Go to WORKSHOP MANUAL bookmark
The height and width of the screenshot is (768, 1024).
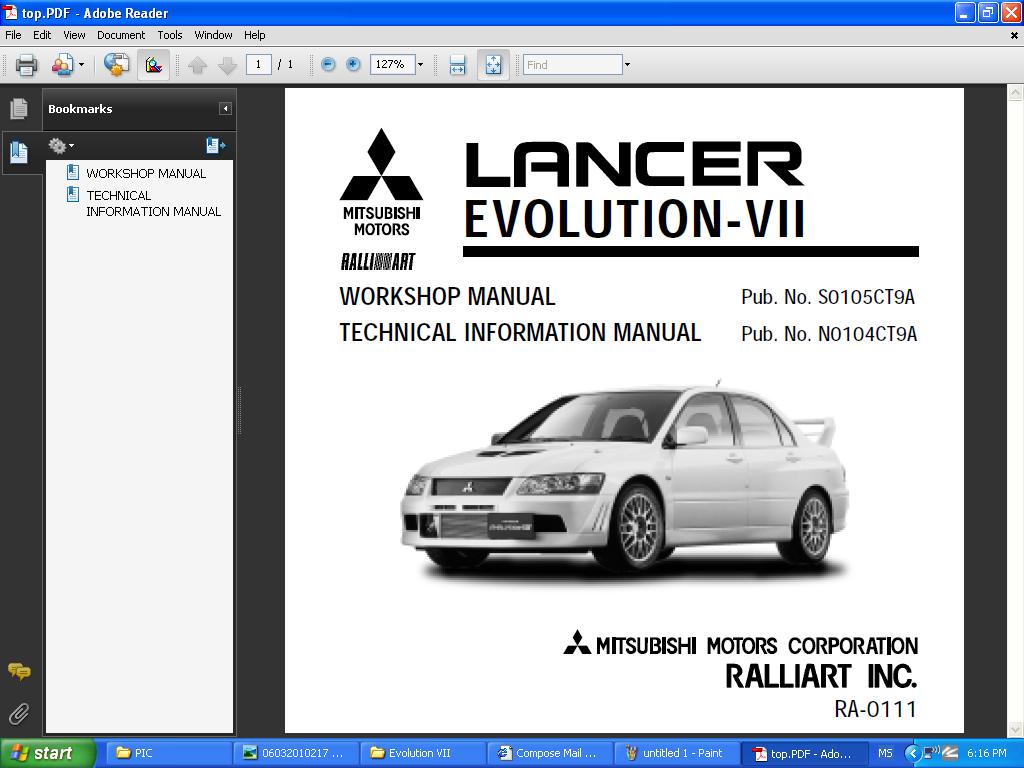[146, 173]
